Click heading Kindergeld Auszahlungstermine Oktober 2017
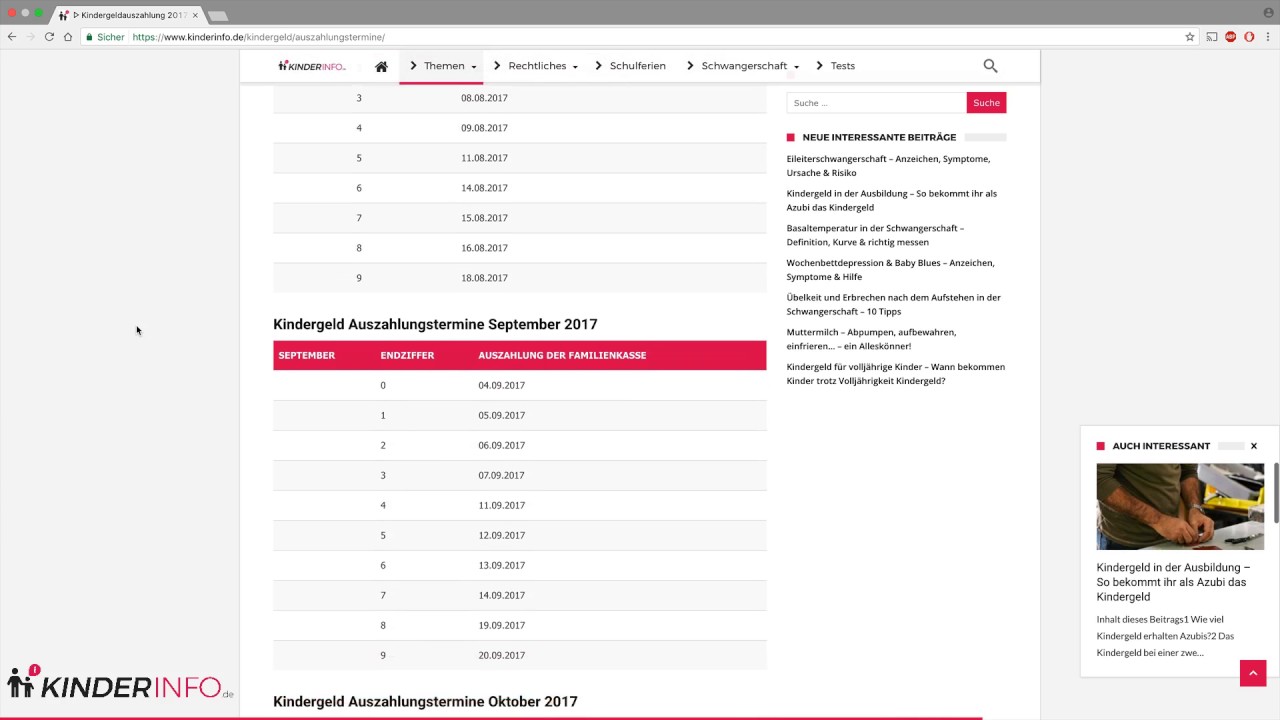The height and width of the screenshot is (720, 1280). coord(425,702)
